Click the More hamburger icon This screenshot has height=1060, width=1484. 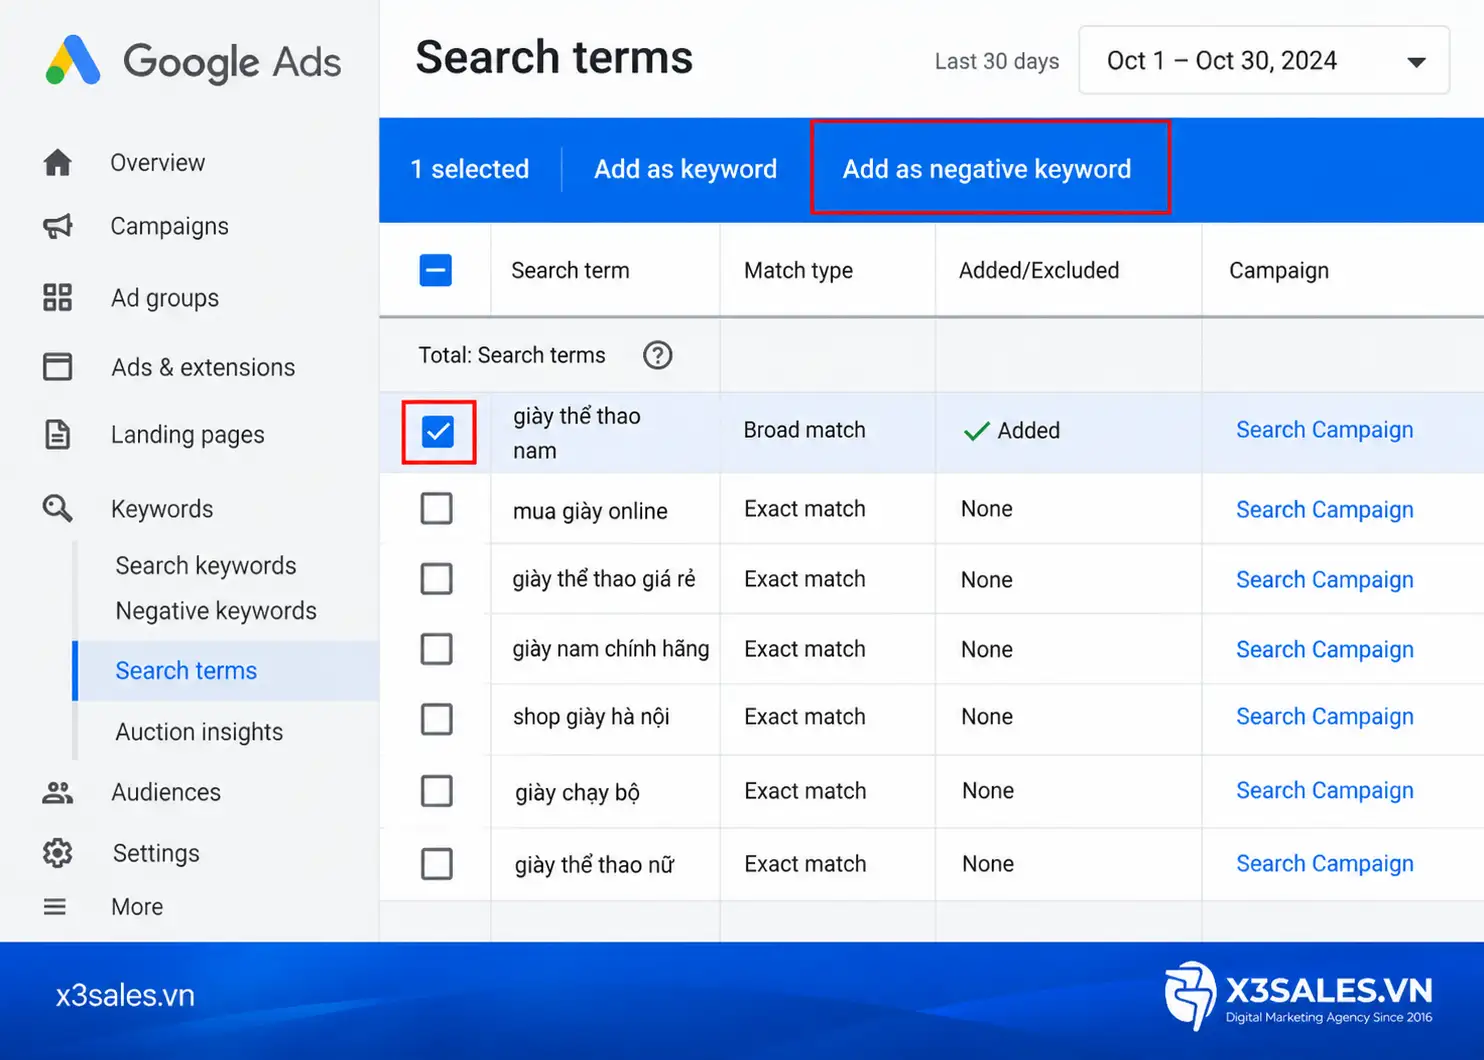click(55, 907)
